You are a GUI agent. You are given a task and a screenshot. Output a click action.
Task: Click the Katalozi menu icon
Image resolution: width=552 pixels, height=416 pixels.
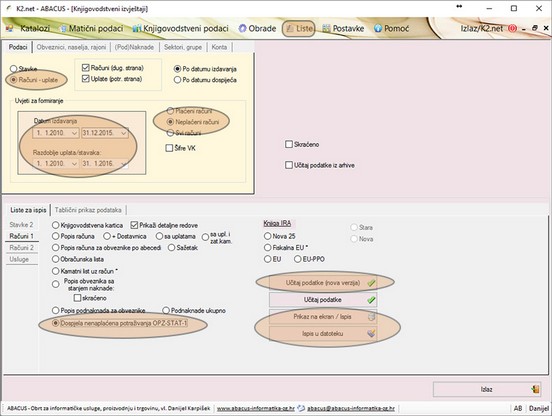pos(10,28)
